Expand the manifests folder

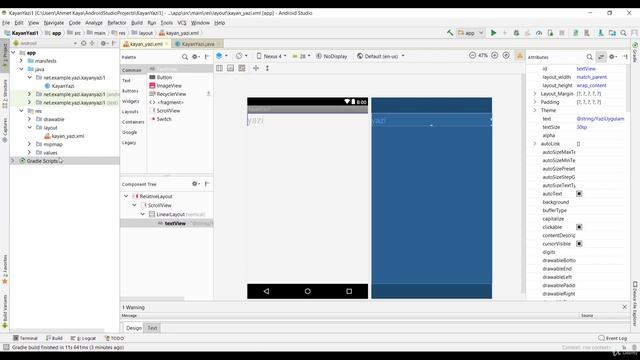point(21,61)
